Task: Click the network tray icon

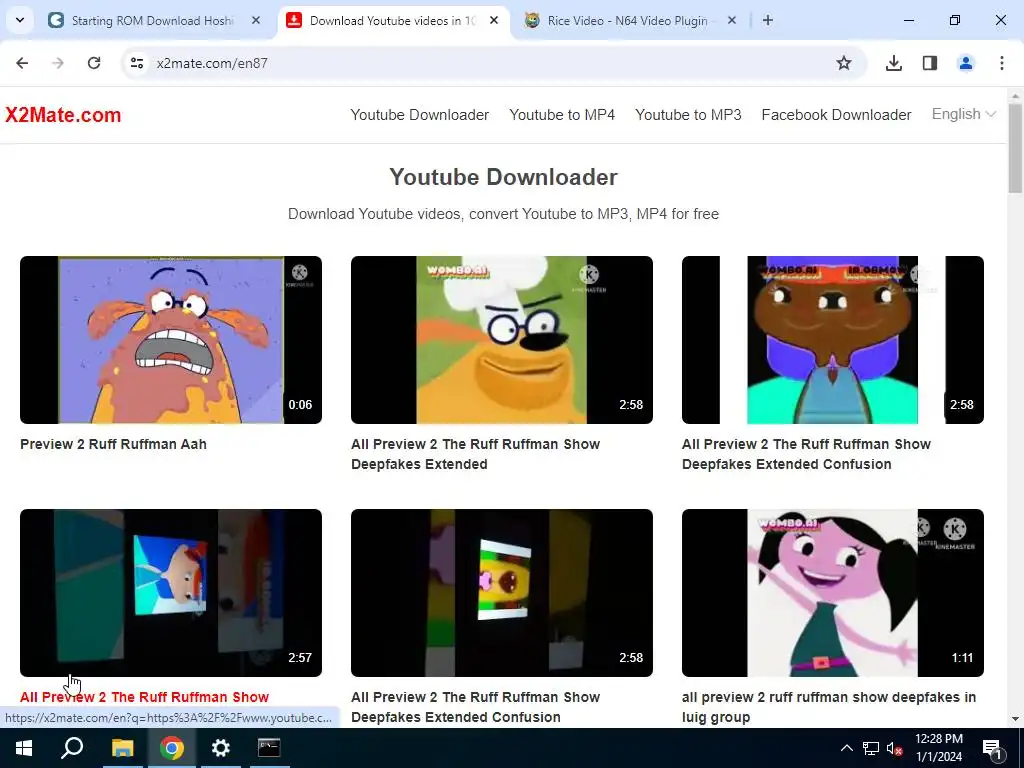Action: pos(871,748)
